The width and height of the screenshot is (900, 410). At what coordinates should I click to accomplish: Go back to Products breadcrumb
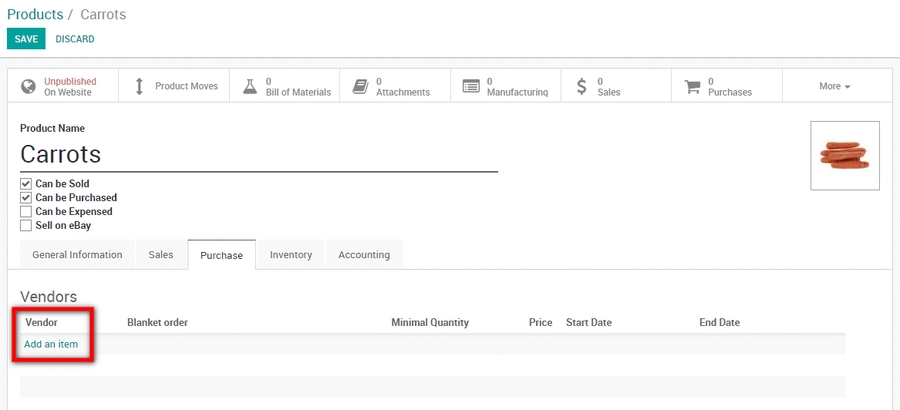35,14
